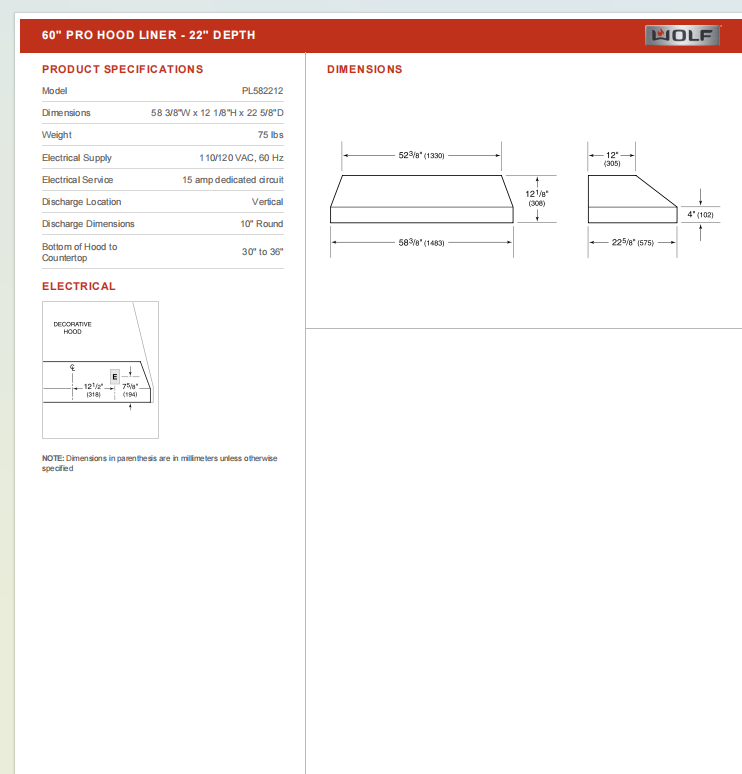This screenshot has width=742, height=774.
Task: Select '15 amp dedicated circuit' value
Action: (x=233, y=180)
